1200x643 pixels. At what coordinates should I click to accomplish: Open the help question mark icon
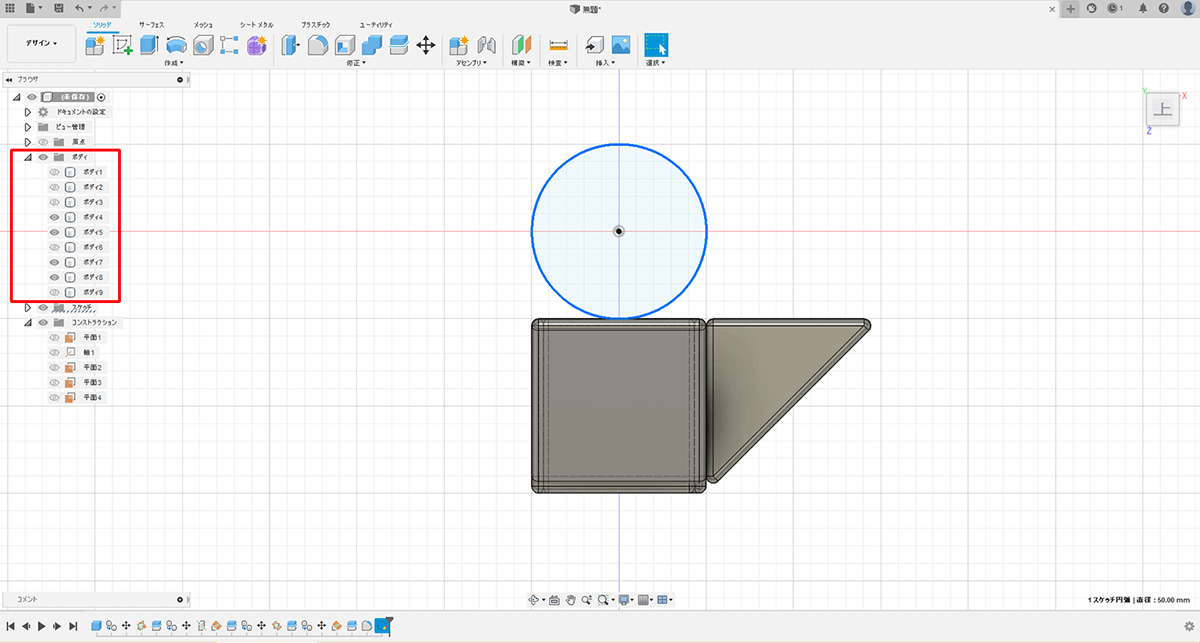coord(1163,8)
